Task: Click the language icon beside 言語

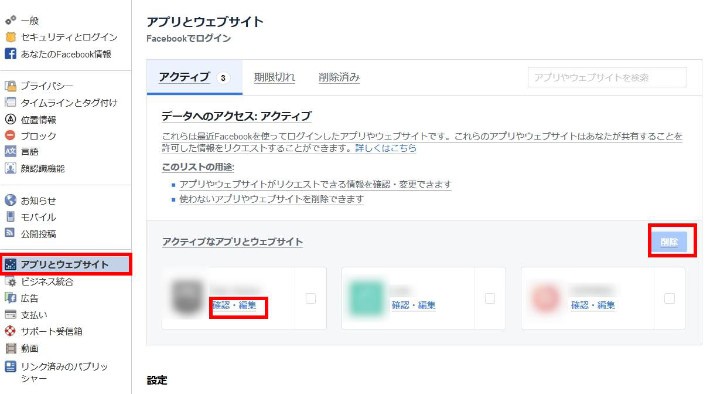Action: coord(10,152)
